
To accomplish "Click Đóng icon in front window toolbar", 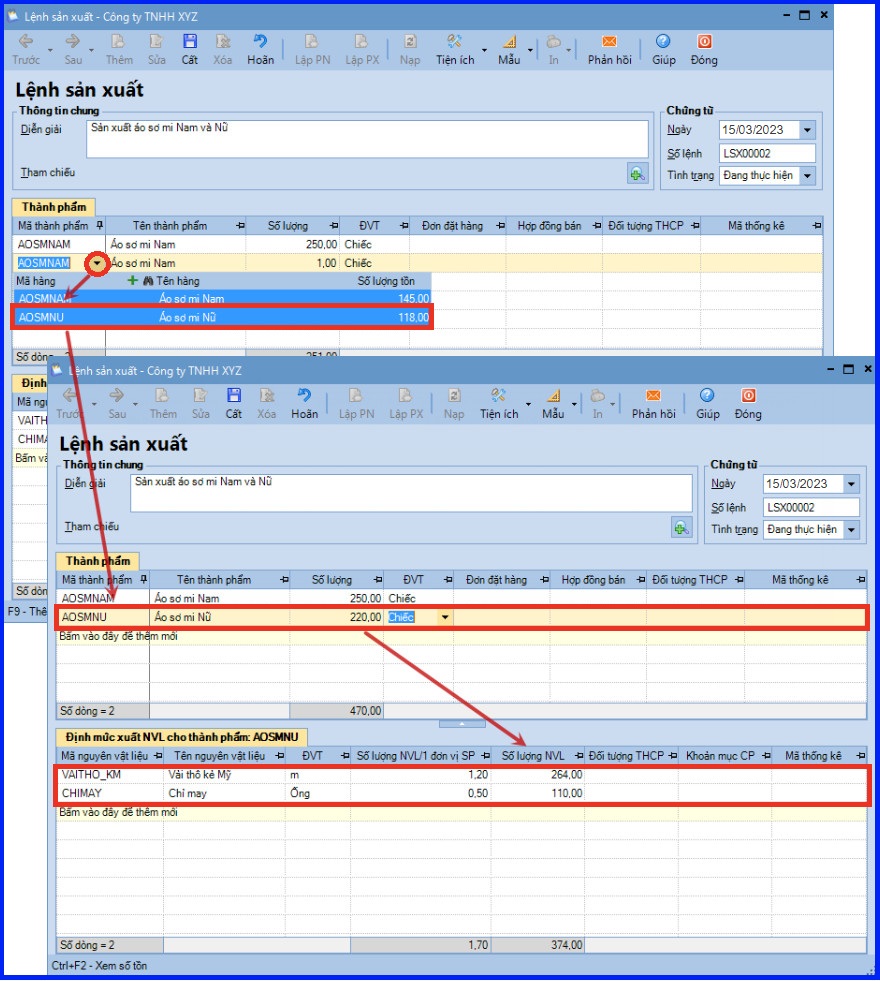I will click(x=748, y=395).
